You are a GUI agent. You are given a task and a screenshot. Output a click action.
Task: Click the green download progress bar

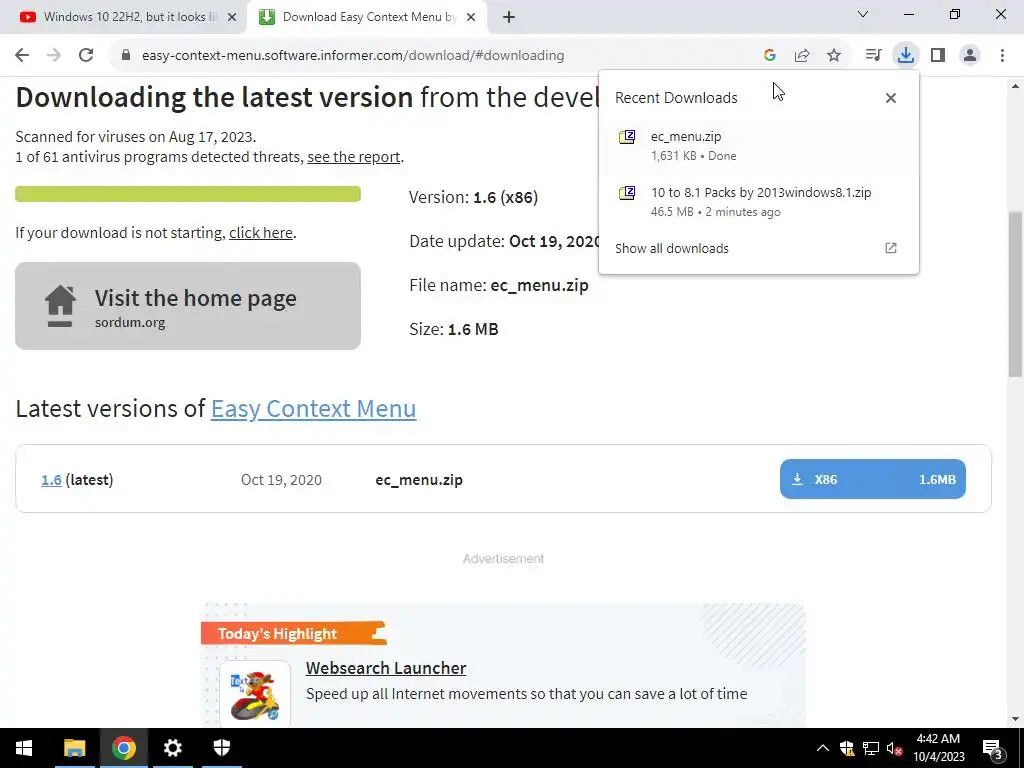(x=188, y=194)
